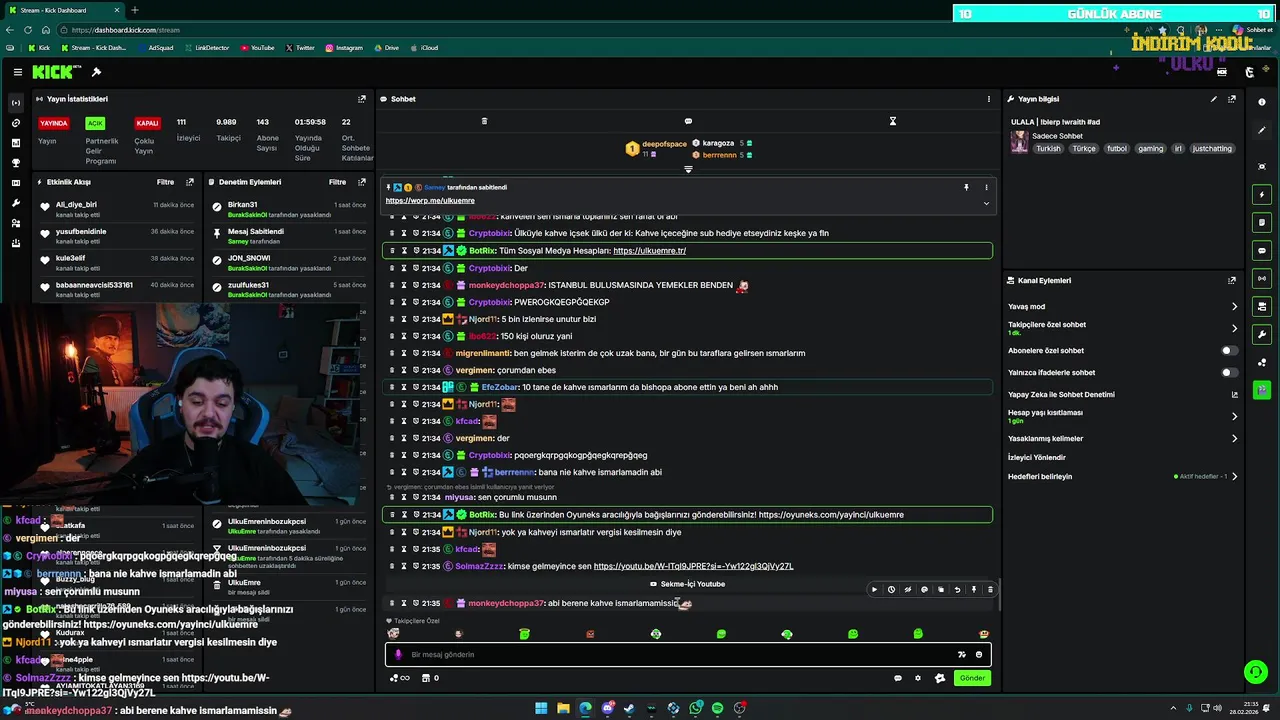This screenshot has width=1280, height=720.
Task: Toggle Abonelere özel sohbet switch
Action: 1230,351
